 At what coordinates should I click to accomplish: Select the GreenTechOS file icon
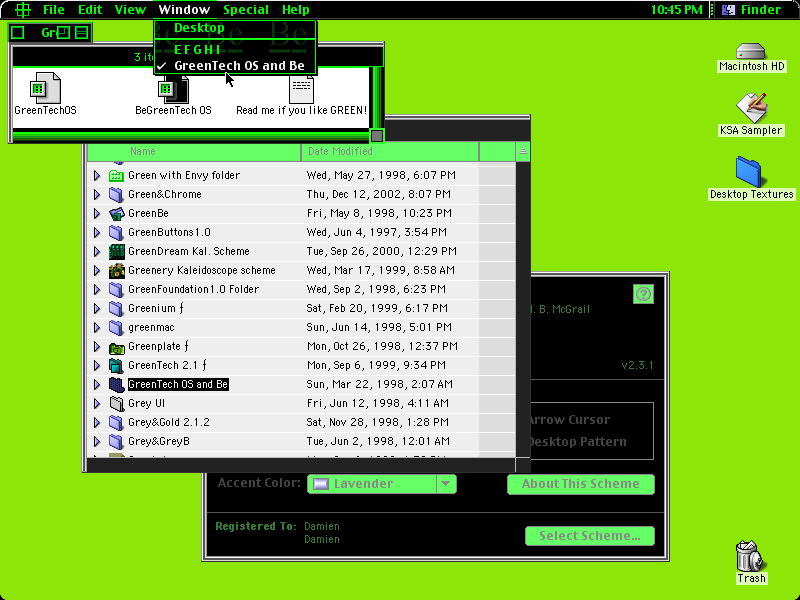click(45, 88)
